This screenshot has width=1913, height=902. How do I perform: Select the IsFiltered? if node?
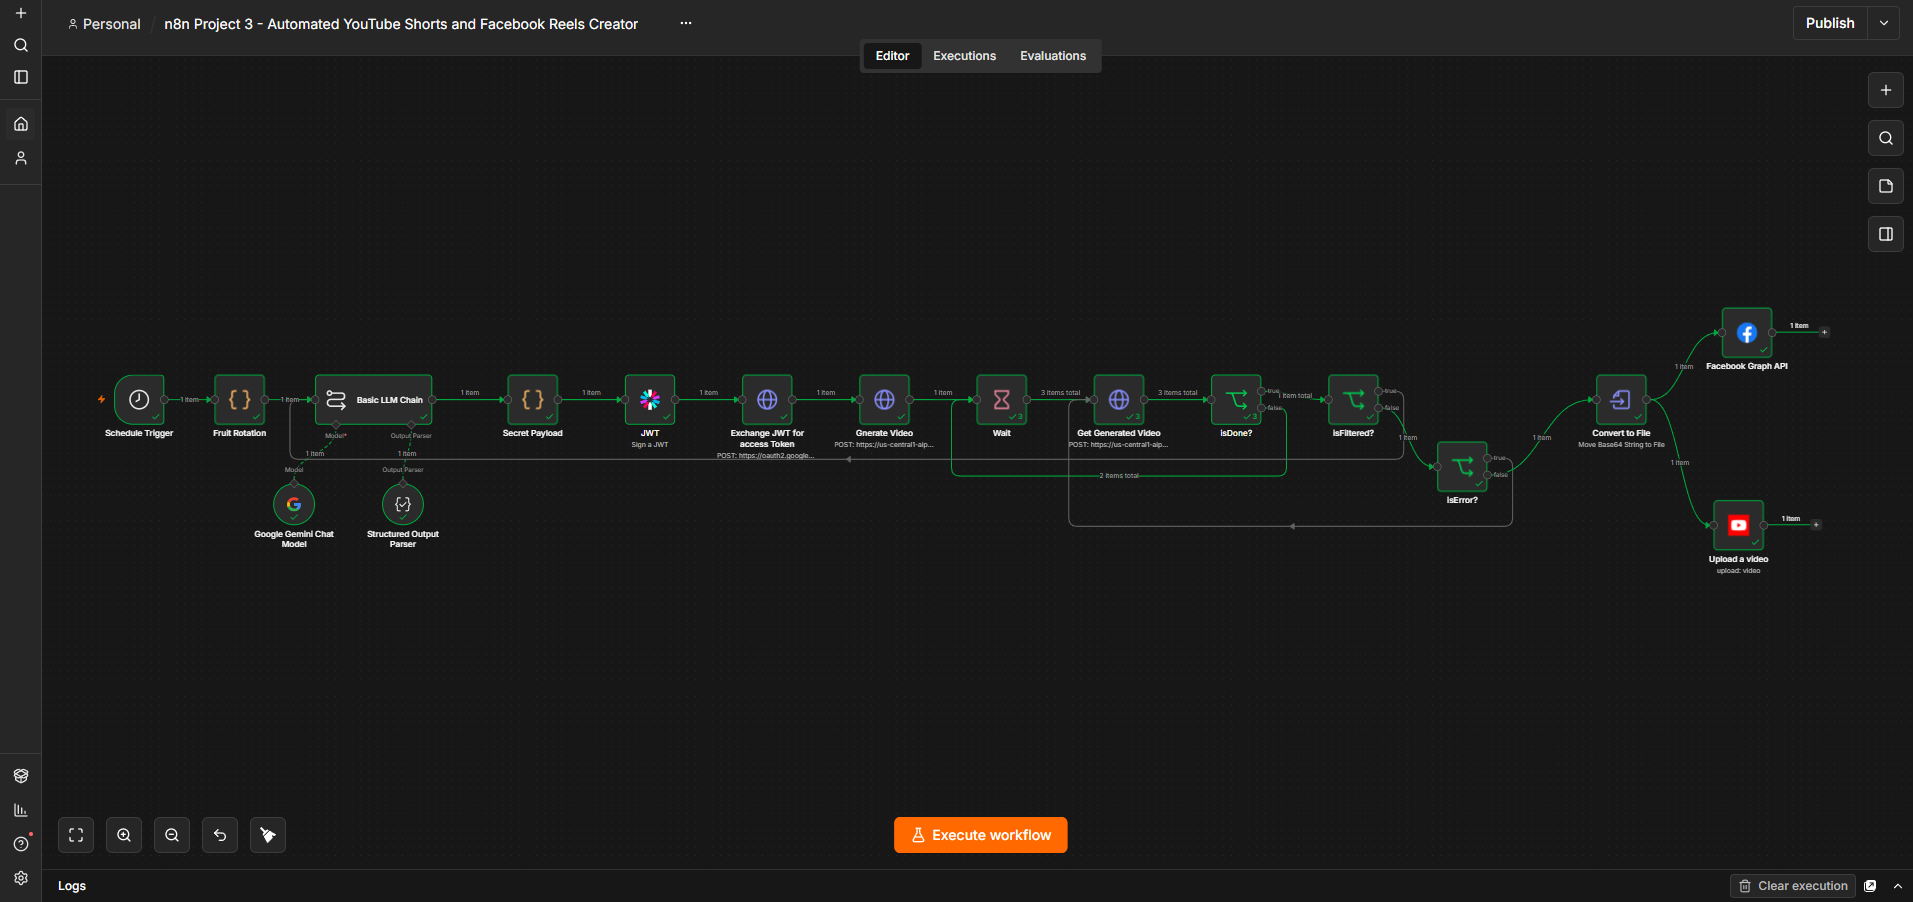(1353, 400)
